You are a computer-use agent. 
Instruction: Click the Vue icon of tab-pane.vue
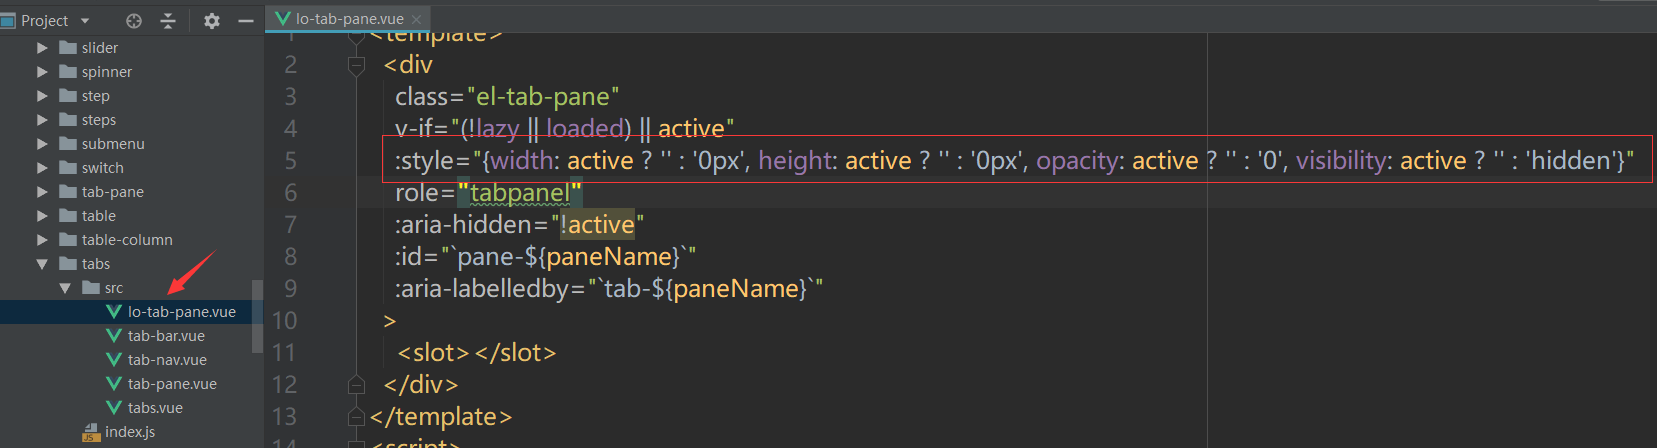(x=114, y=384)
